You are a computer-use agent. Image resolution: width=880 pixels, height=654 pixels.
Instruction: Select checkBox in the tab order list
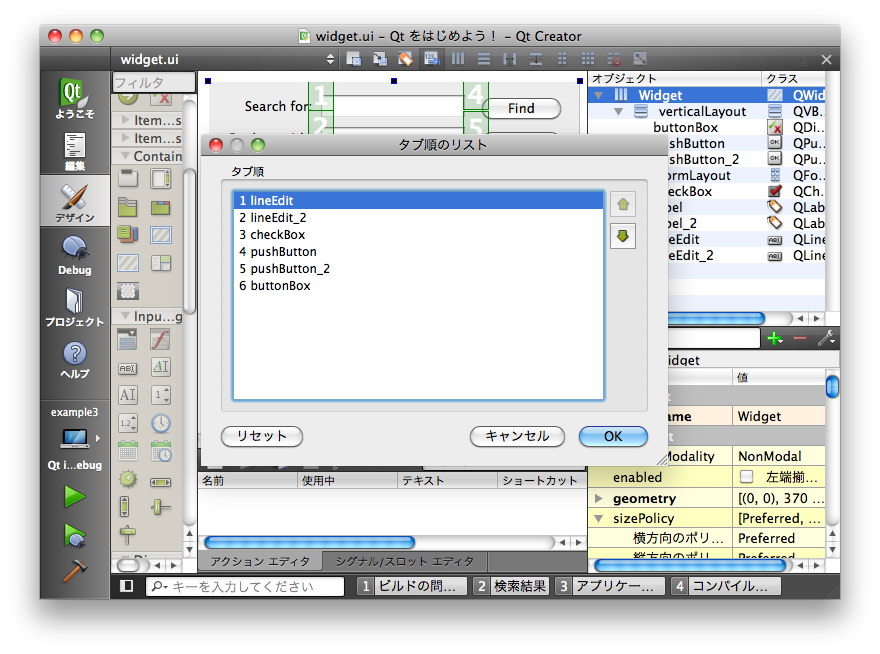tap(272, 235)
